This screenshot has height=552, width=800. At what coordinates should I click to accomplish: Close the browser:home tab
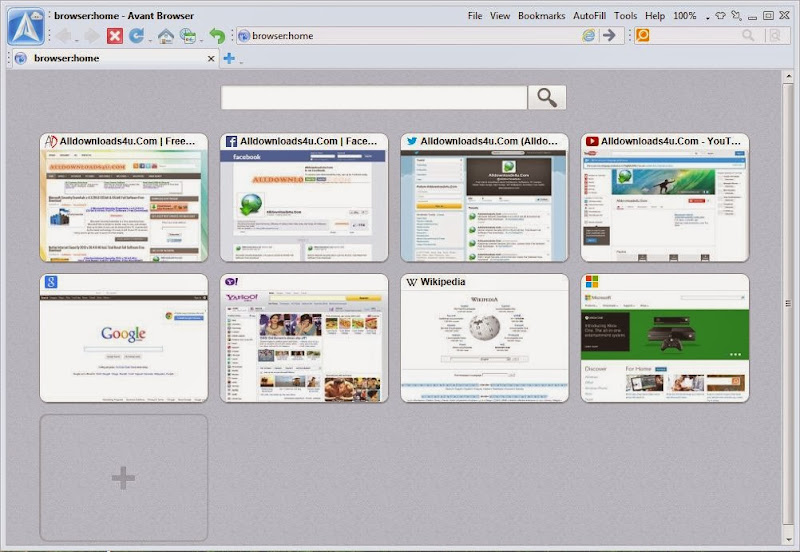[211, 59]
